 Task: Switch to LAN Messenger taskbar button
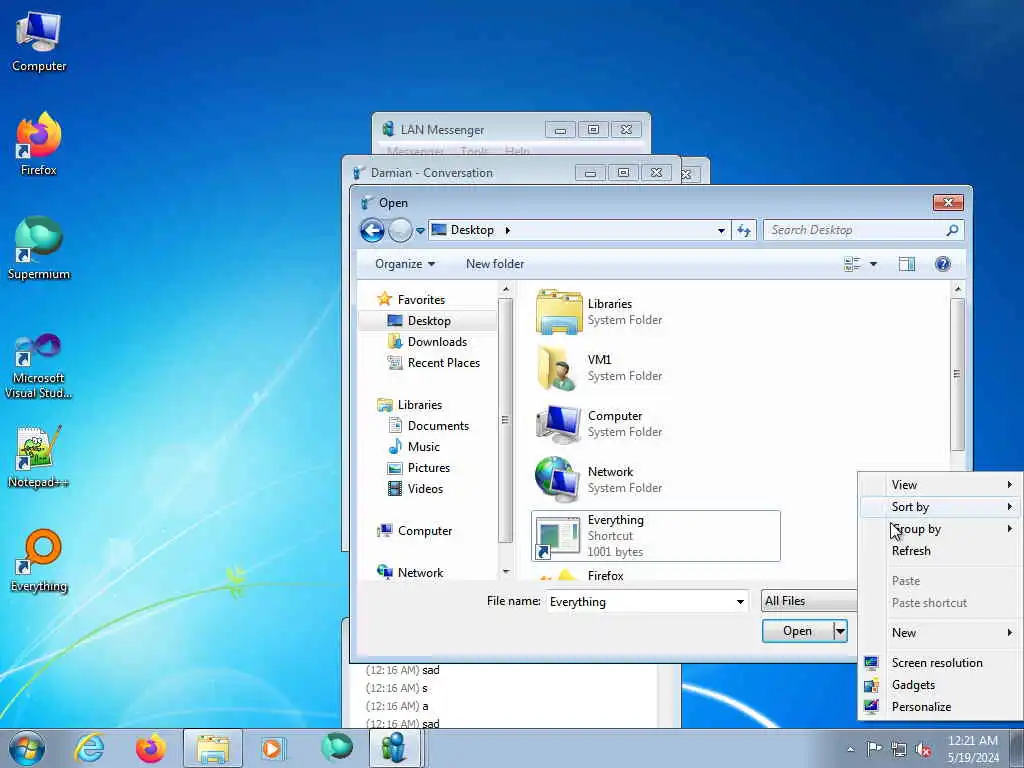(396, 748)
